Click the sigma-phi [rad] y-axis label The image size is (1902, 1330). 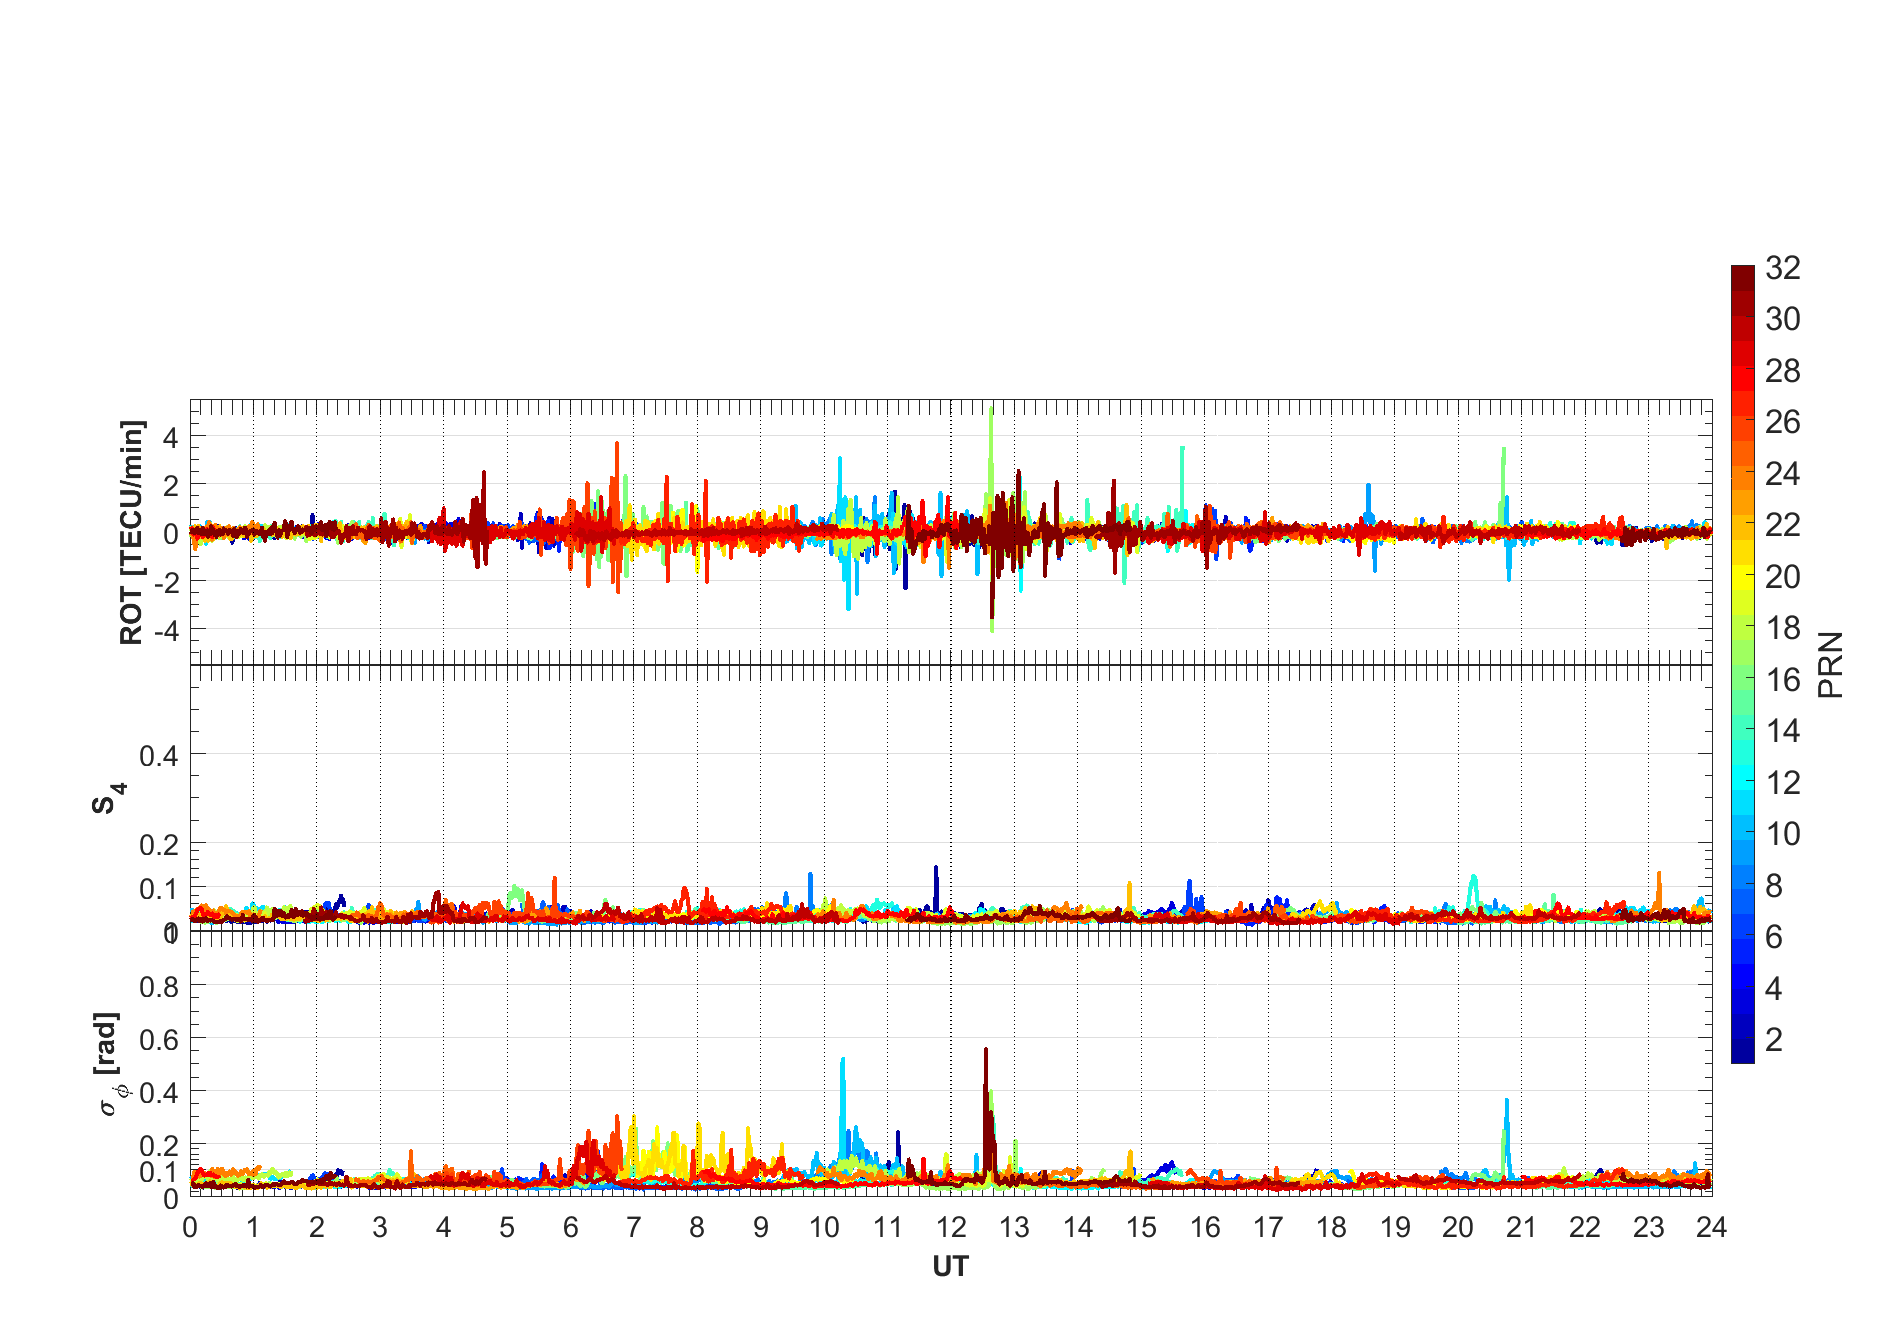coord(110,1064)
